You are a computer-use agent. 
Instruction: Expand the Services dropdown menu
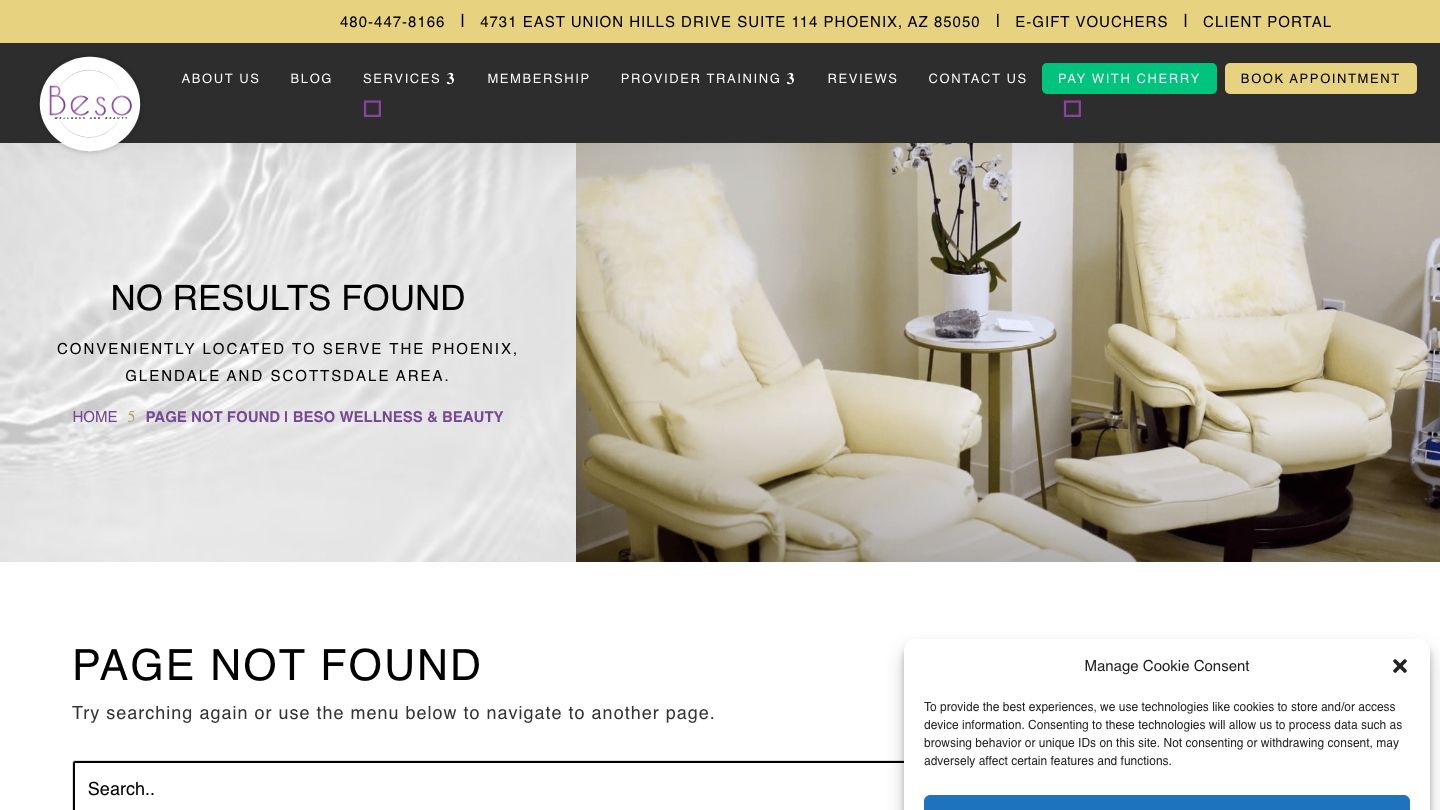pos(409,78)
